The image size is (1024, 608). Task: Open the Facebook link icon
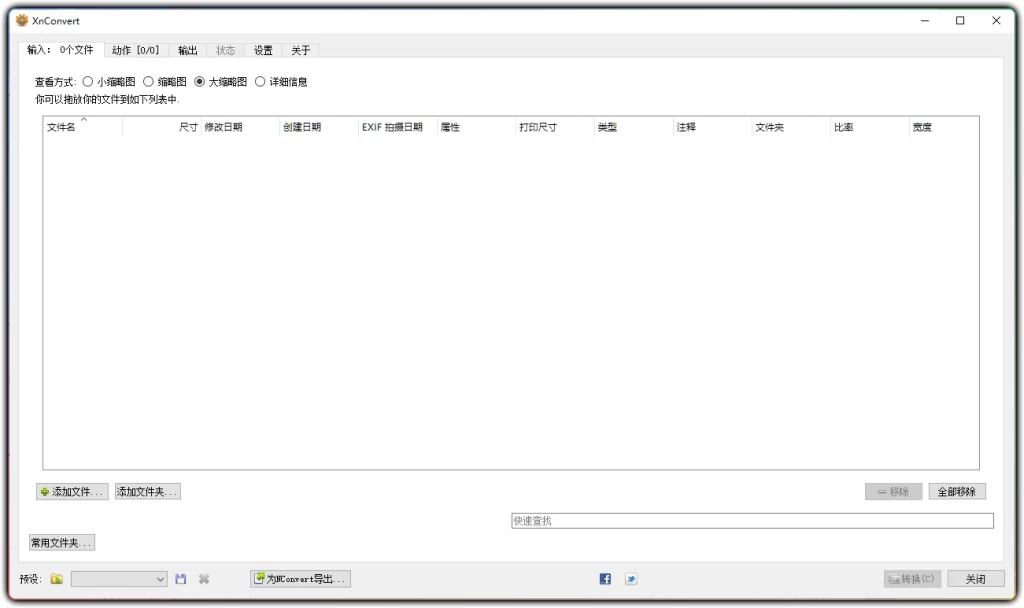[x=605, y=579]
